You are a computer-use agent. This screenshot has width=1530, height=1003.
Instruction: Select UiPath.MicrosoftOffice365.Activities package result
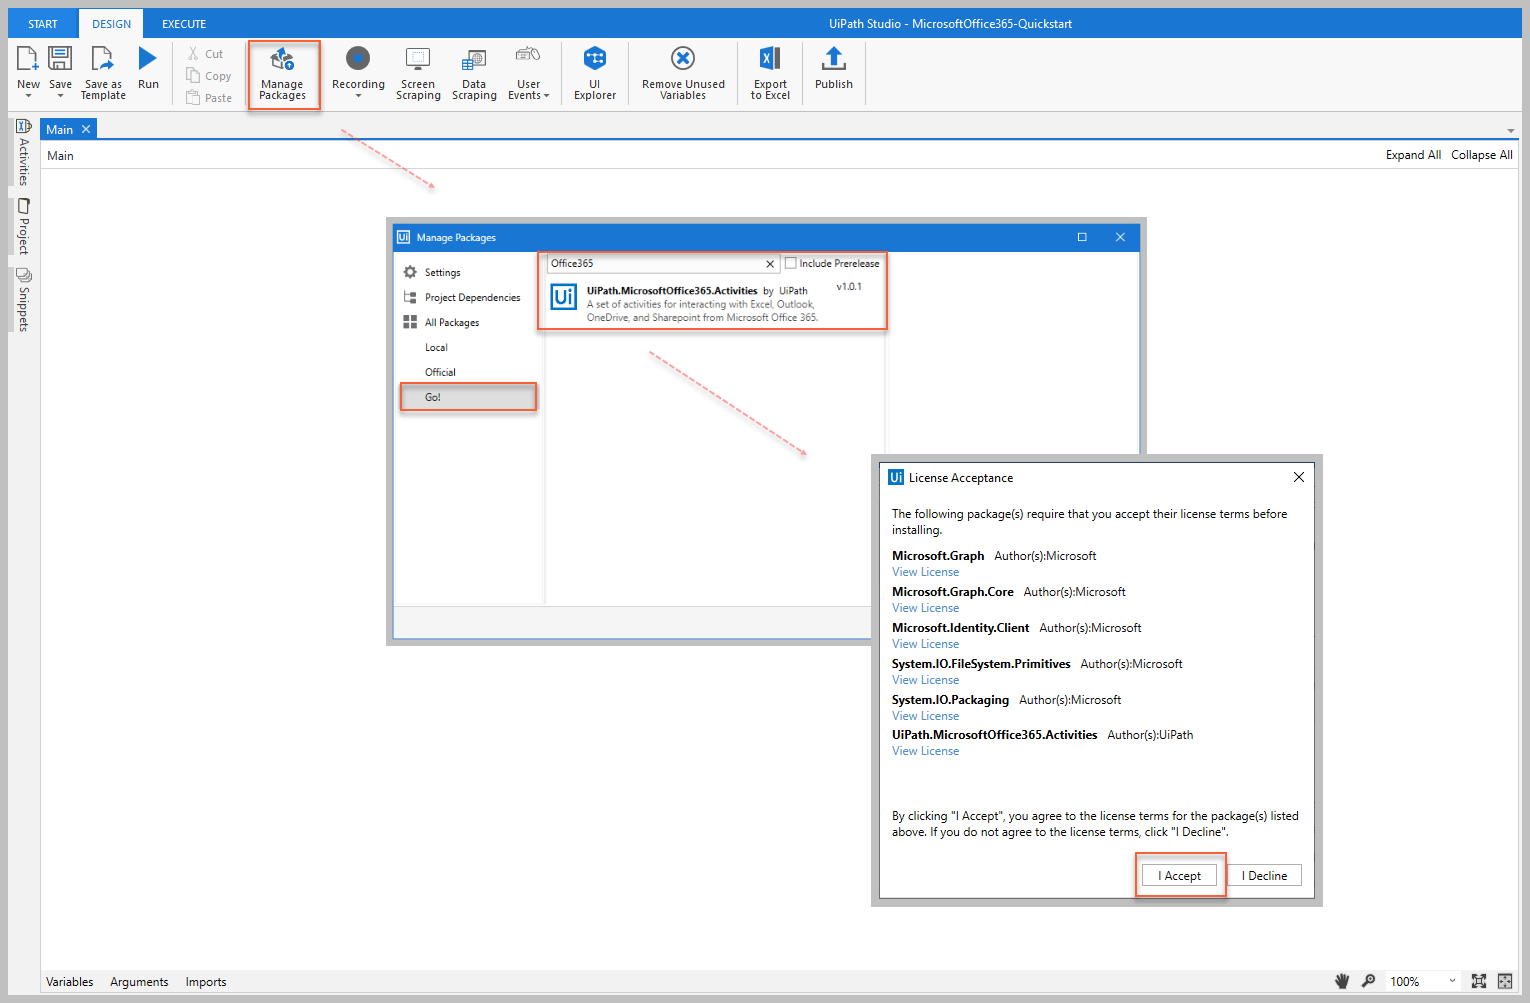point(712,302)
